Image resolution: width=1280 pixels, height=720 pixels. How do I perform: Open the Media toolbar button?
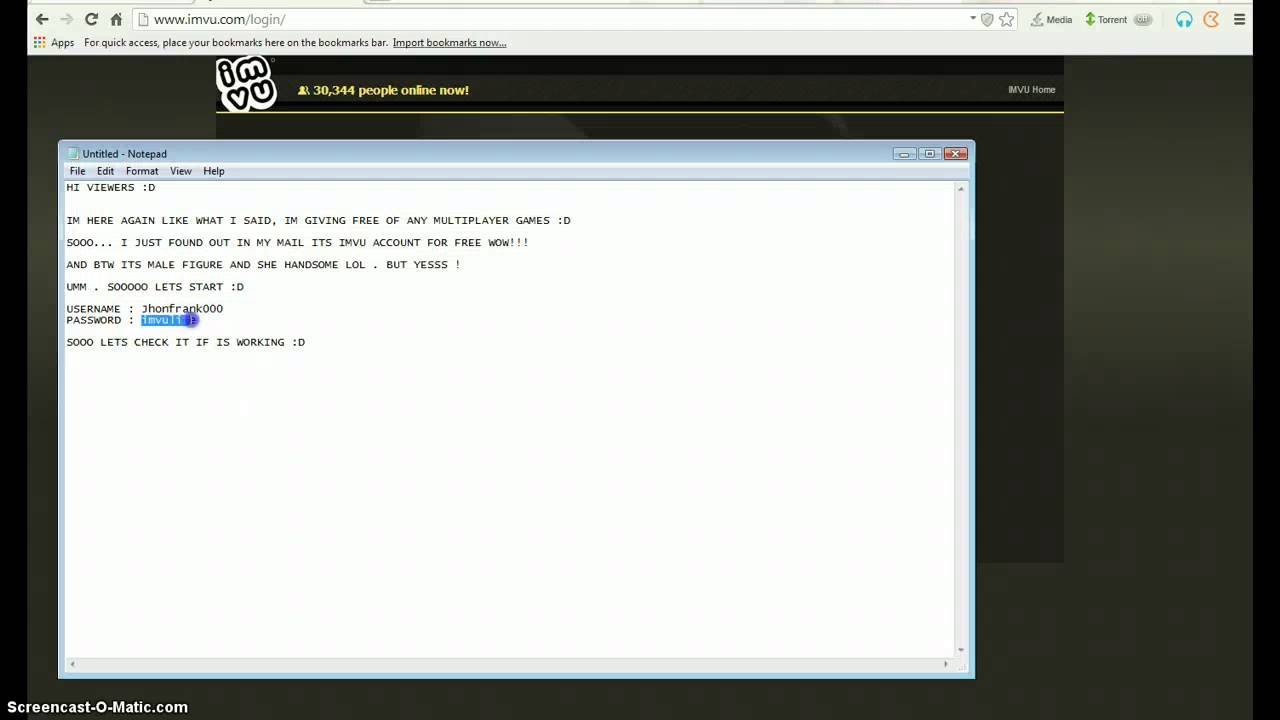(1051, 19)
